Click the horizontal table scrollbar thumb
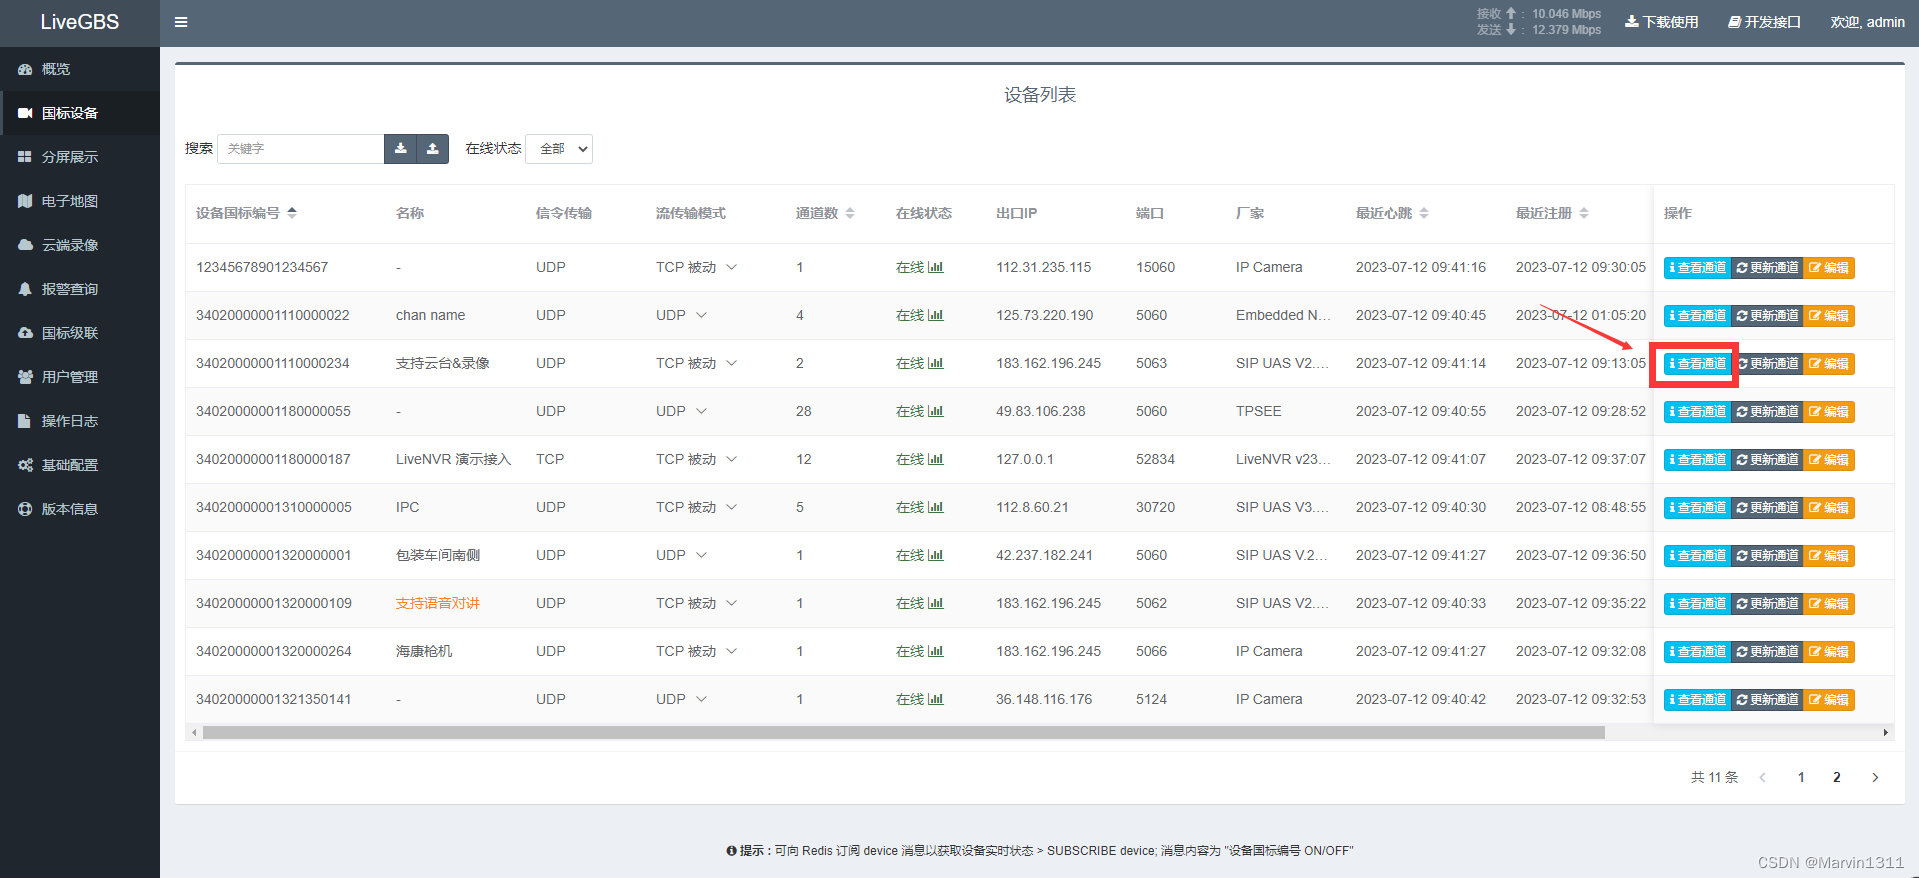The image size is (1919, 878). tap(904, 733)
